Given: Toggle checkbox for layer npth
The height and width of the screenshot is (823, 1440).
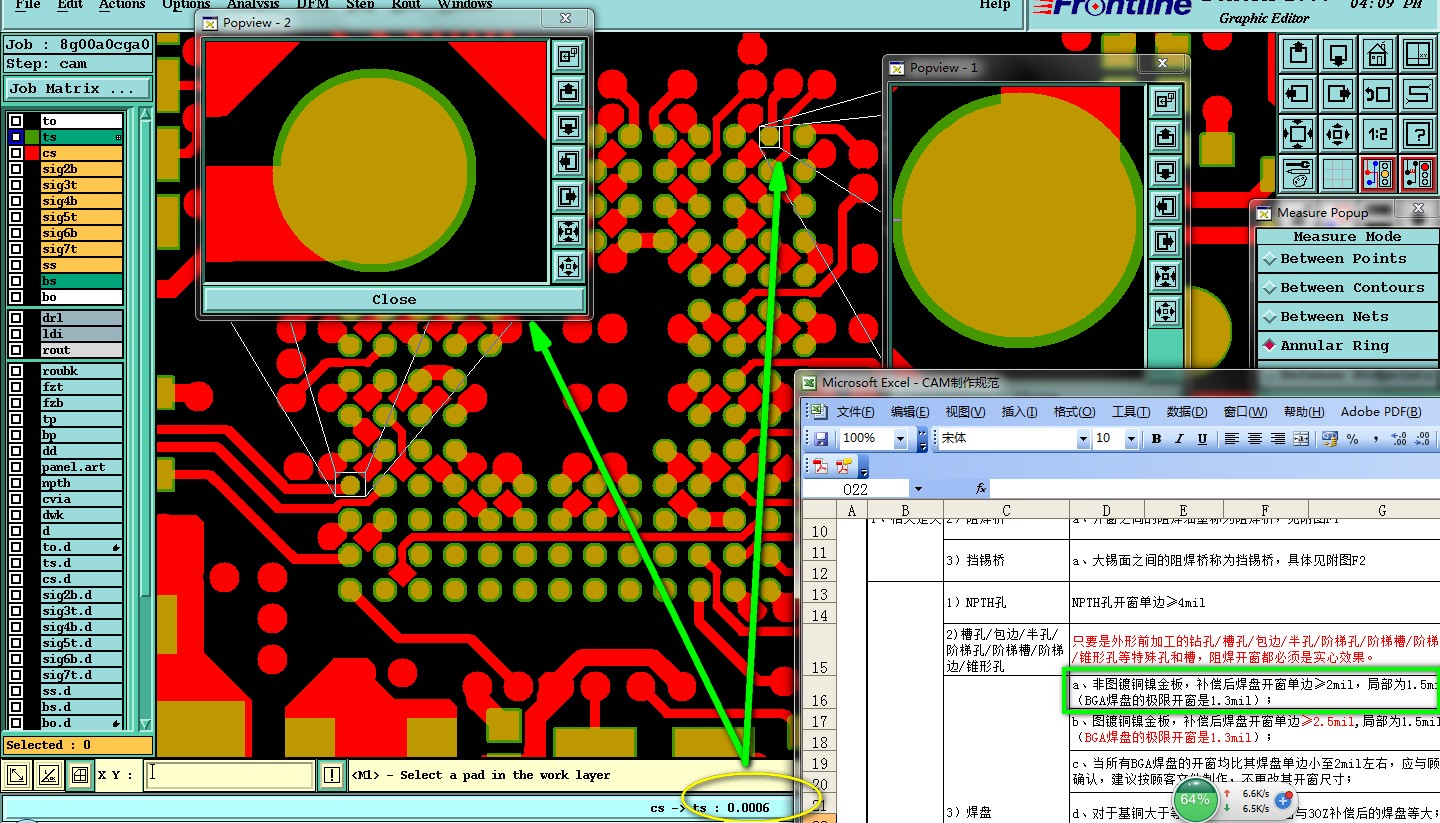Looking at the screenshot, I should [16, 483].
